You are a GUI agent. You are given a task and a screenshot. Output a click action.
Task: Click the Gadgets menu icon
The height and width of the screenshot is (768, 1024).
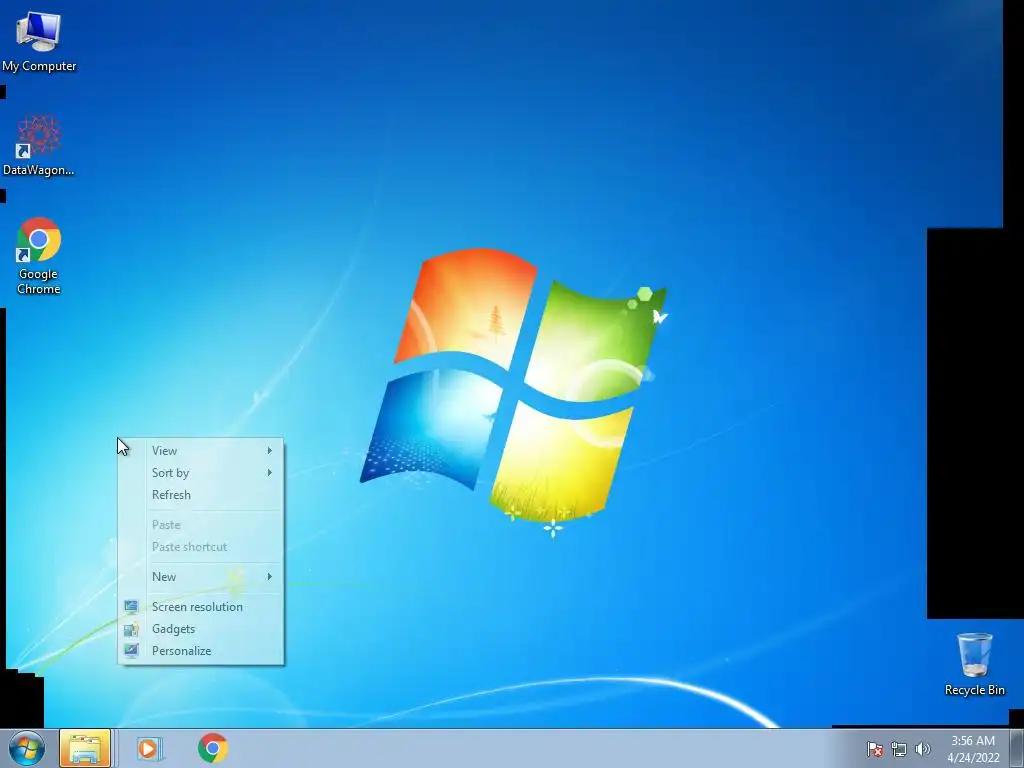pos(131,629)
